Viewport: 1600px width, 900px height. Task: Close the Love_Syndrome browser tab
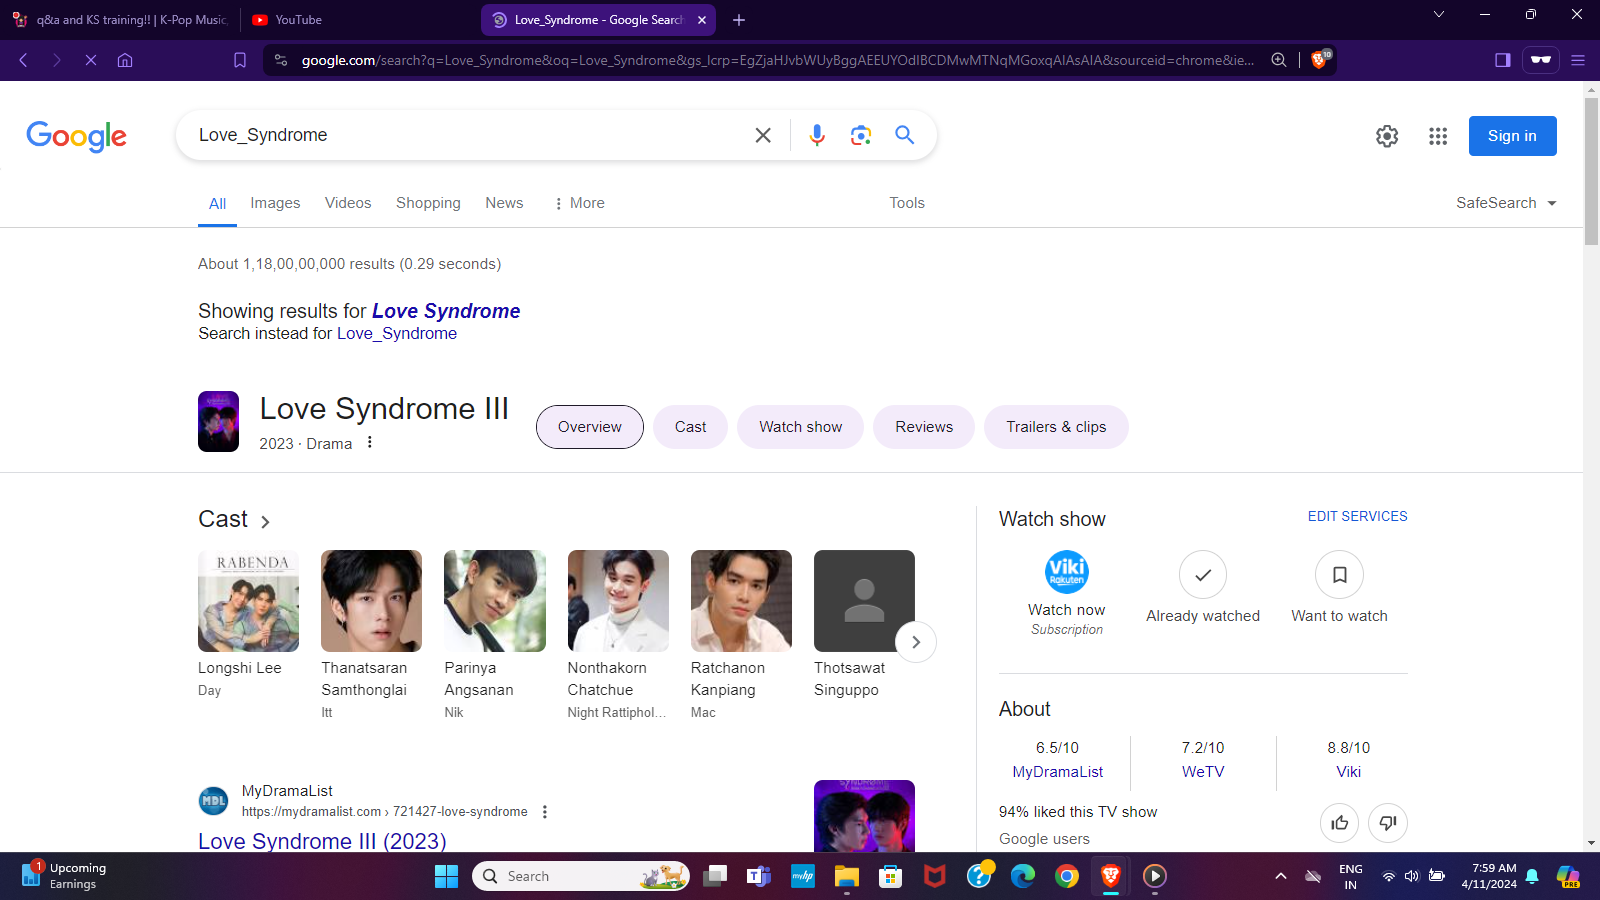point(702,20)
